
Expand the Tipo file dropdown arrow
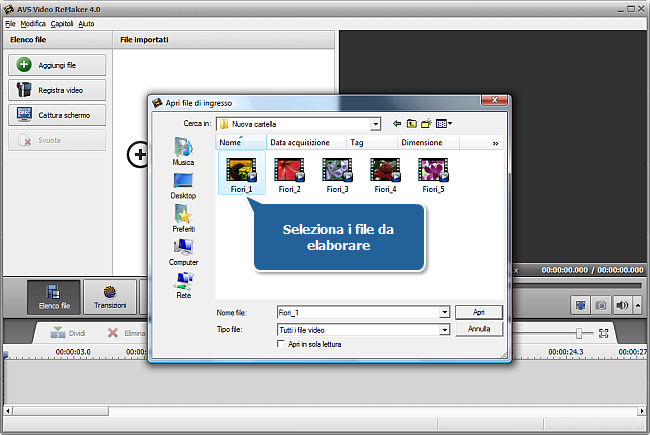click(444, 330)
